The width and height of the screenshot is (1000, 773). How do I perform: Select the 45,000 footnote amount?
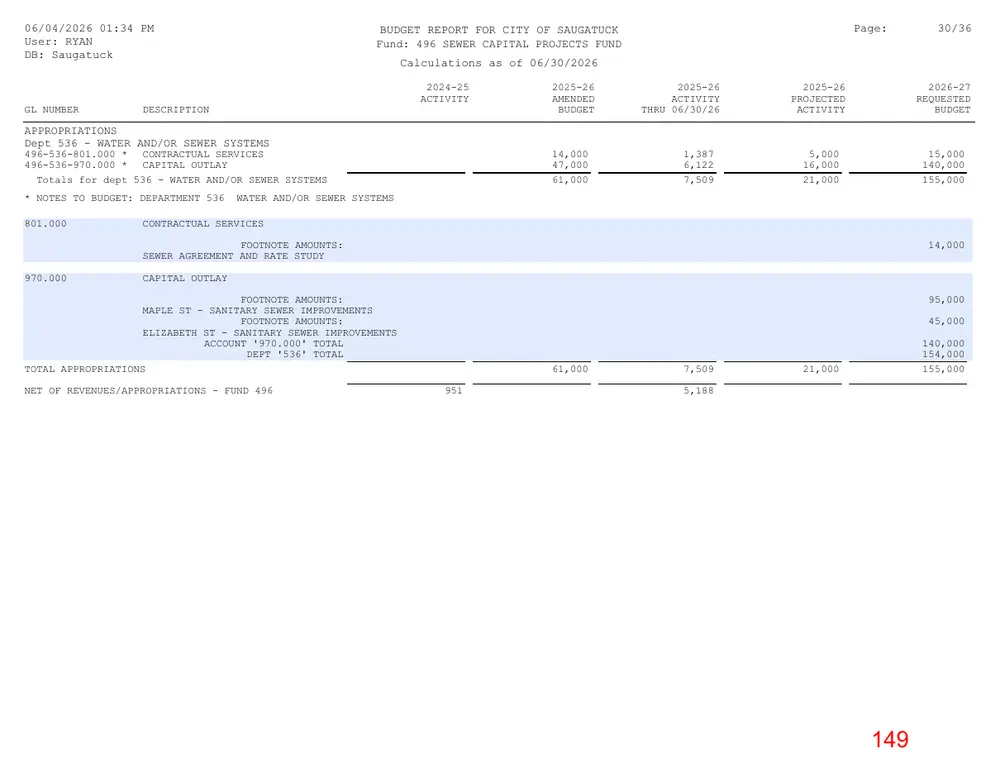click(x=946, y=321)
